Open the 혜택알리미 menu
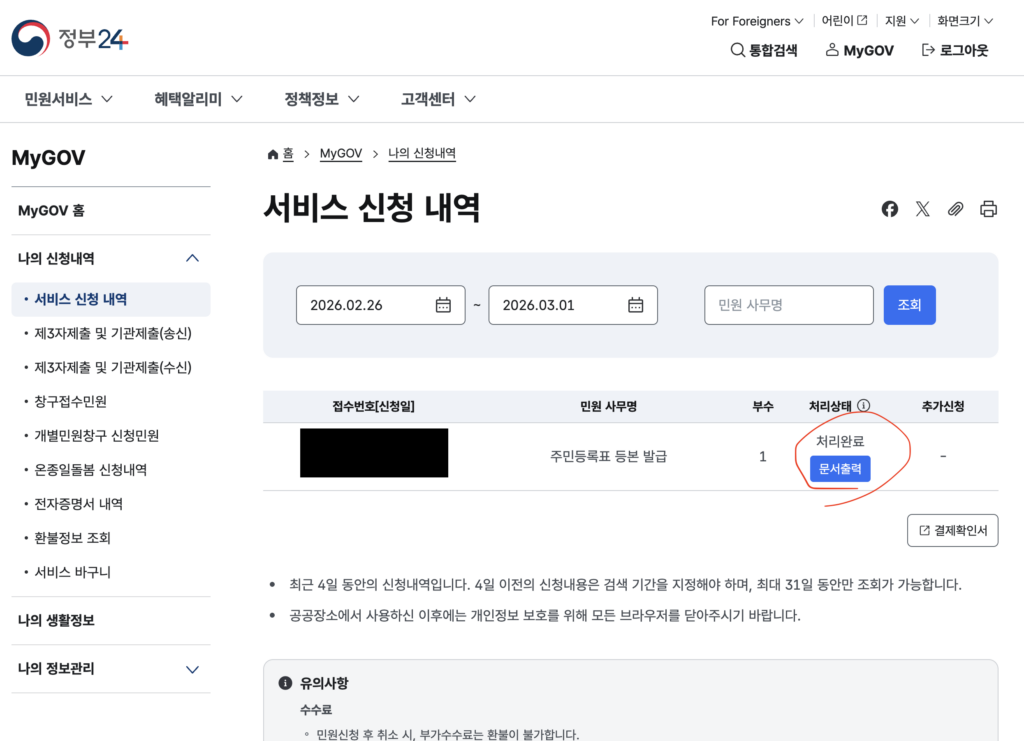 [x=198, y=99]
